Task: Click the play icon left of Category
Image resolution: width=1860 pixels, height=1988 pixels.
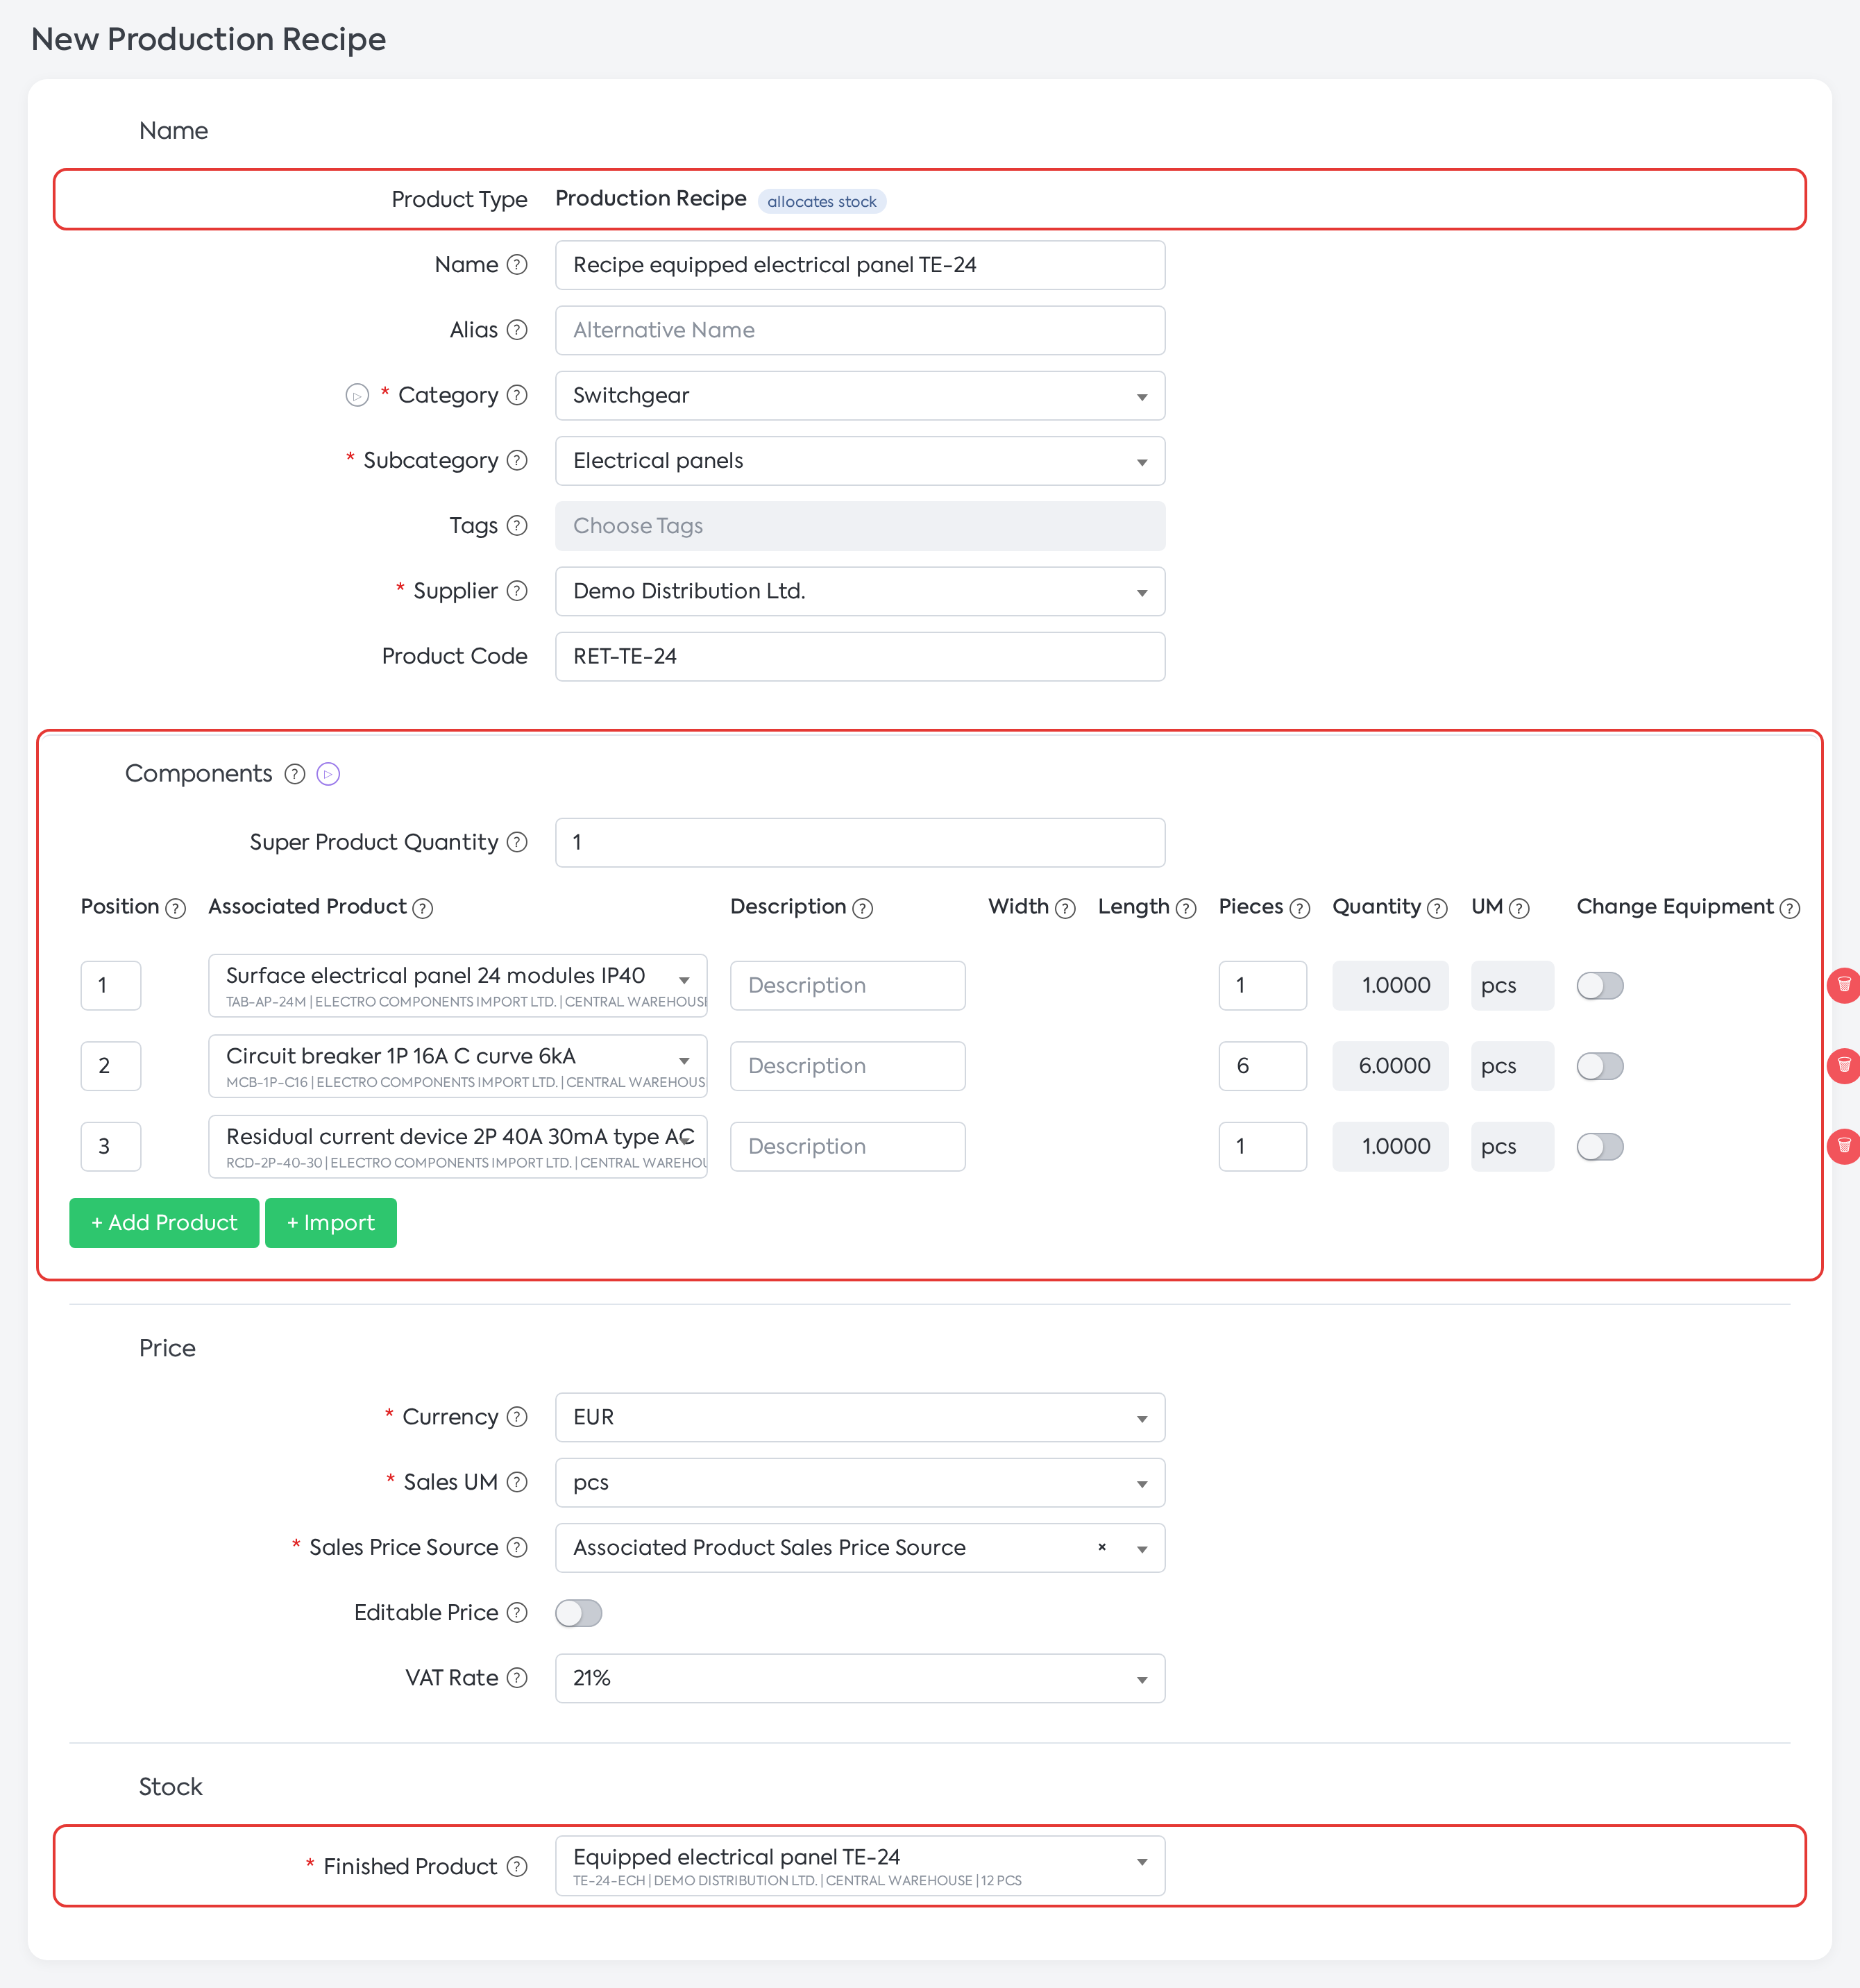Action: (x=357, y=396)
